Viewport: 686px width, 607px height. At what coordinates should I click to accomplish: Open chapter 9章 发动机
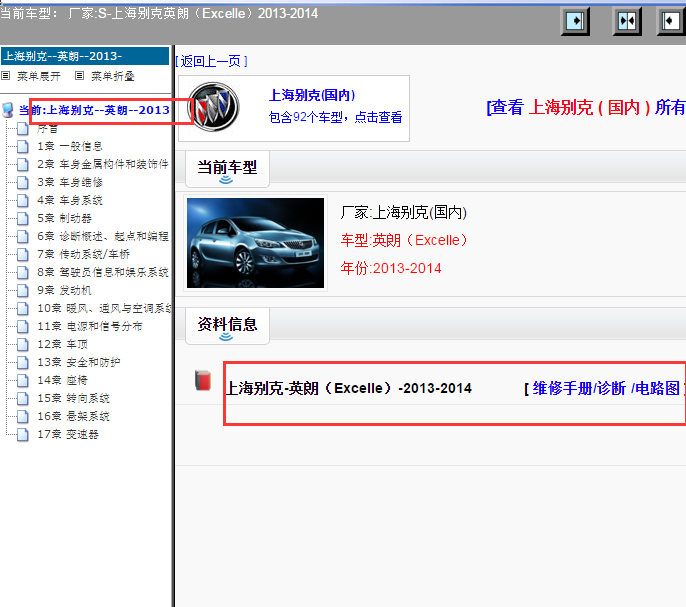64,290
